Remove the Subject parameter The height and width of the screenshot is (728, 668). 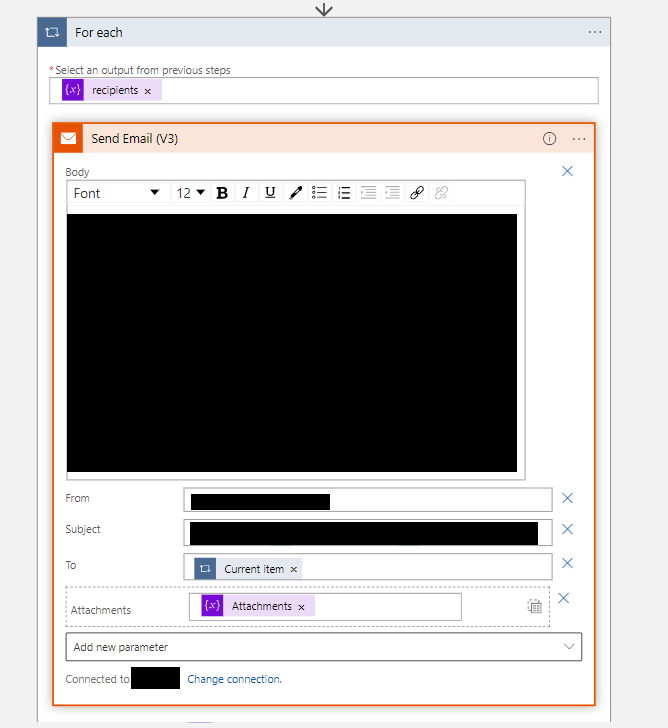(x=567, y=529)
